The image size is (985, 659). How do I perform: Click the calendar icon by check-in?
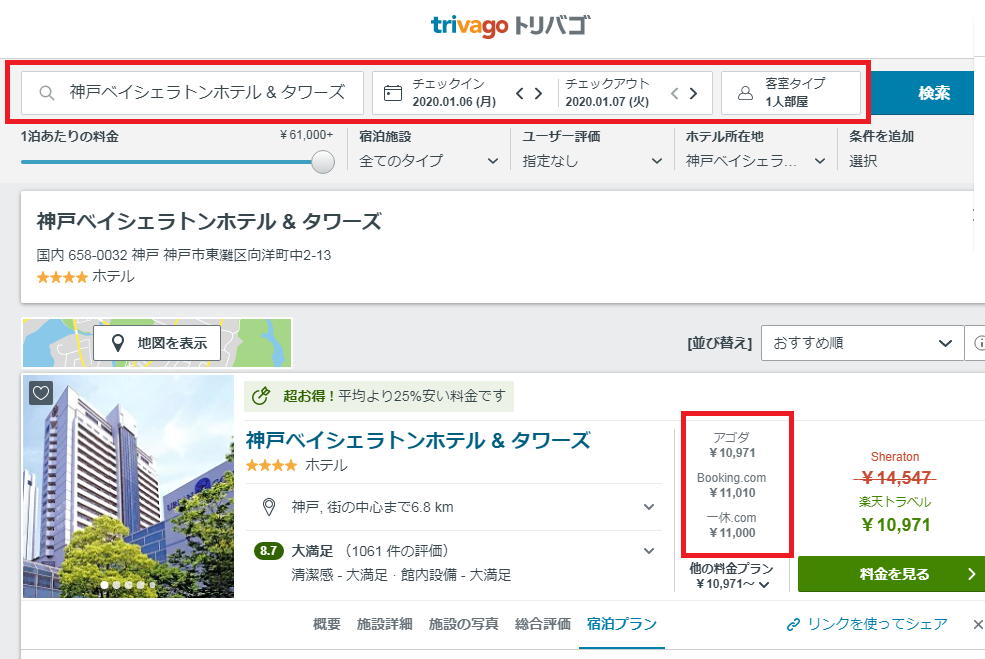tap(393, 93)
